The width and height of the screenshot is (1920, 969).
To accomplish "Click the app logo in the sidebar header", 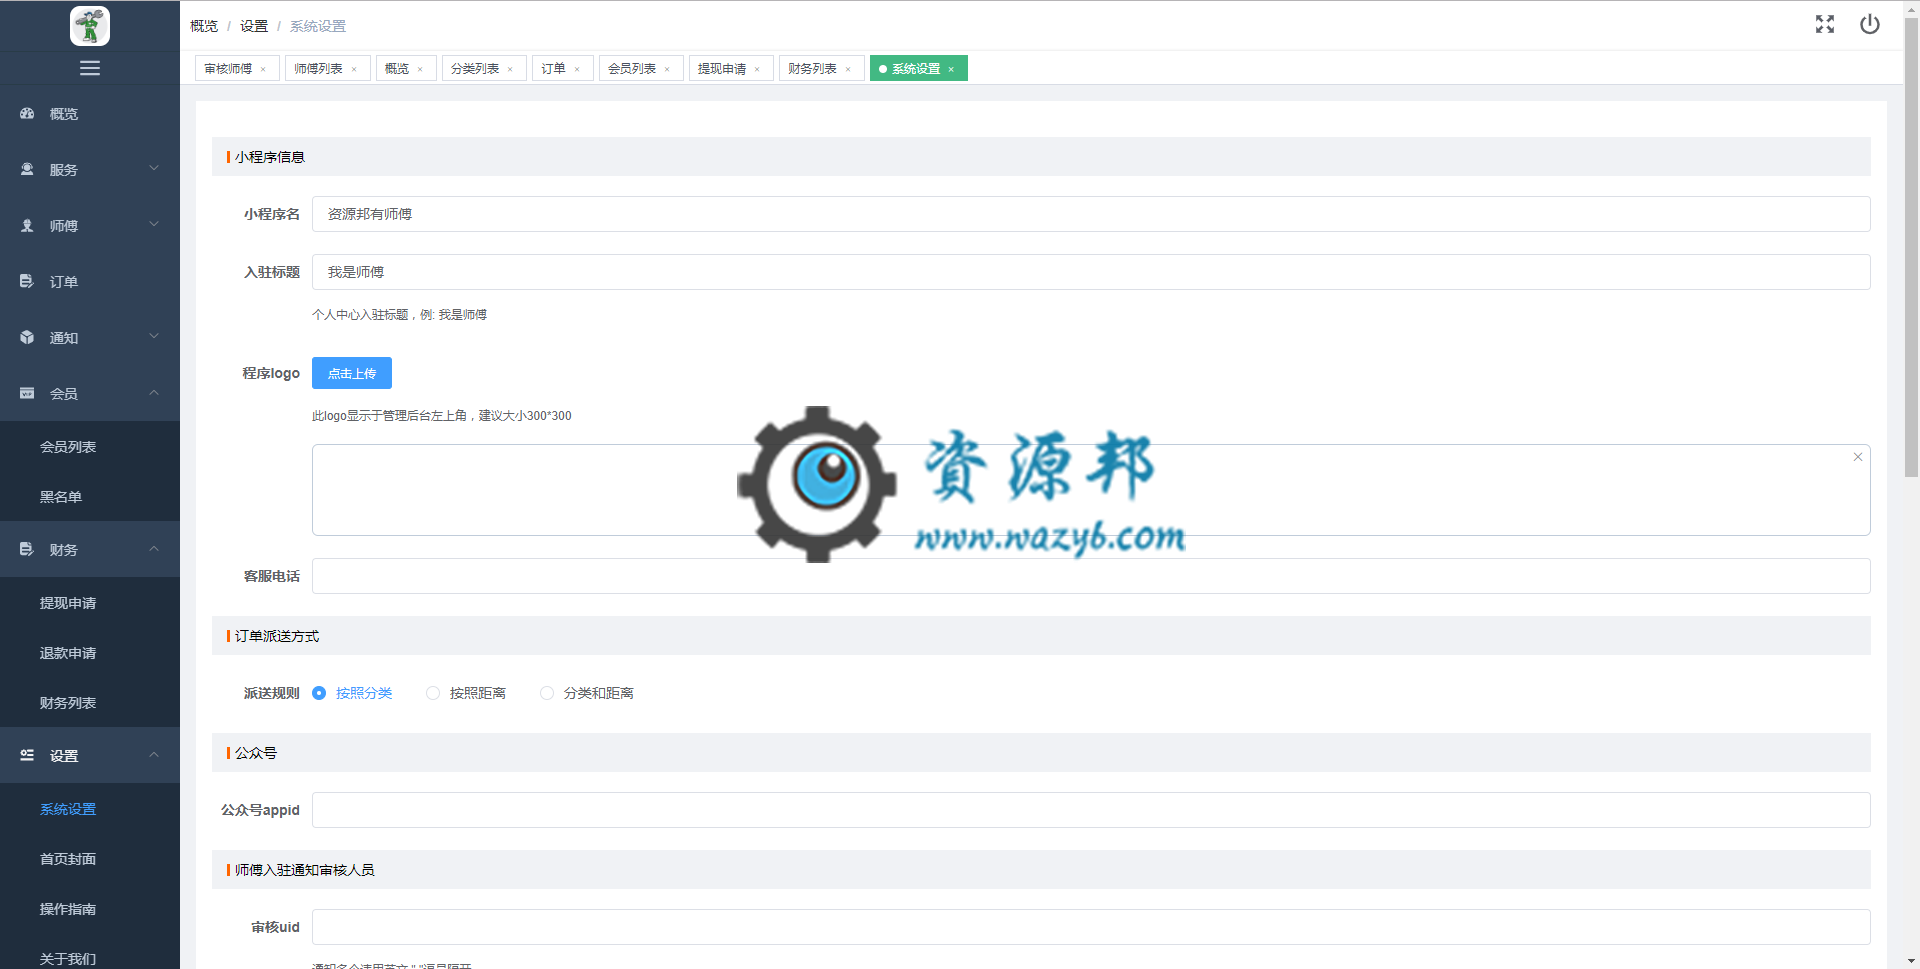I will point(90,26).
